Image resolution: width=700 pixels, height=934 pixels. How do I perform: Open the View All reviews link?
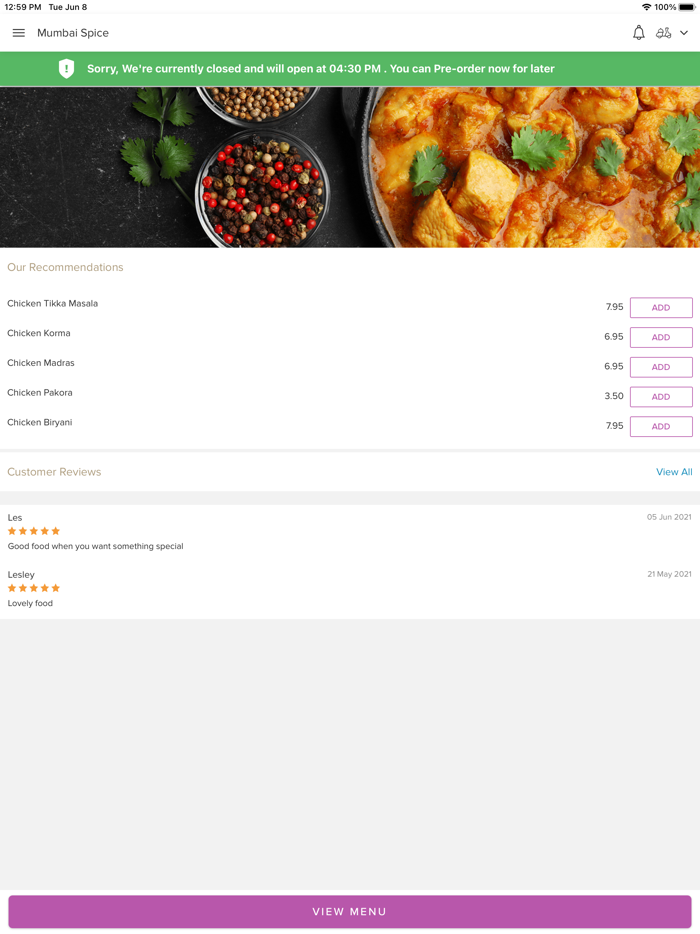point(674,471)
